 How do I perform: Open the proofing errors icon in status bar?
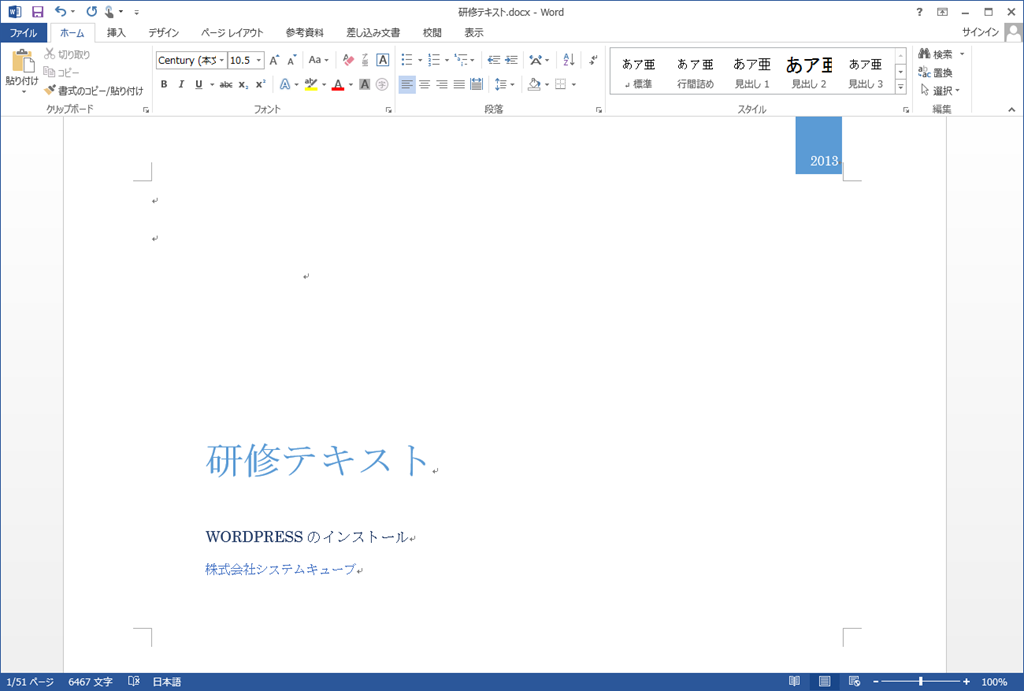pos(134,681)
